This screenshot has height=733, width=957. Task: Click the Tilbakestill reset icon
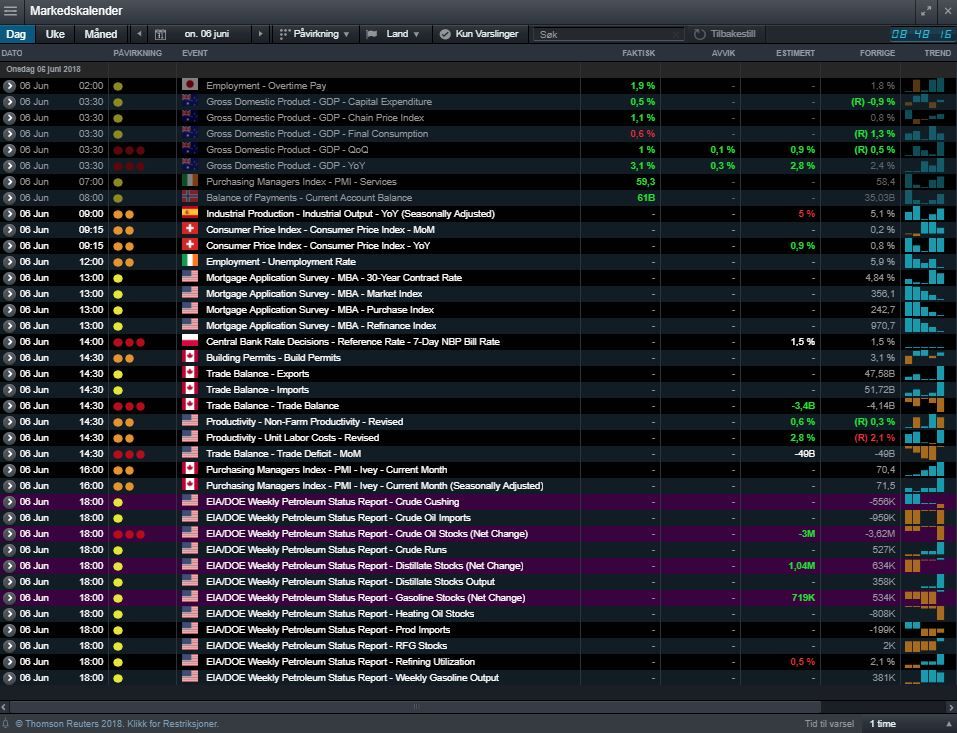tap(699, 34)
